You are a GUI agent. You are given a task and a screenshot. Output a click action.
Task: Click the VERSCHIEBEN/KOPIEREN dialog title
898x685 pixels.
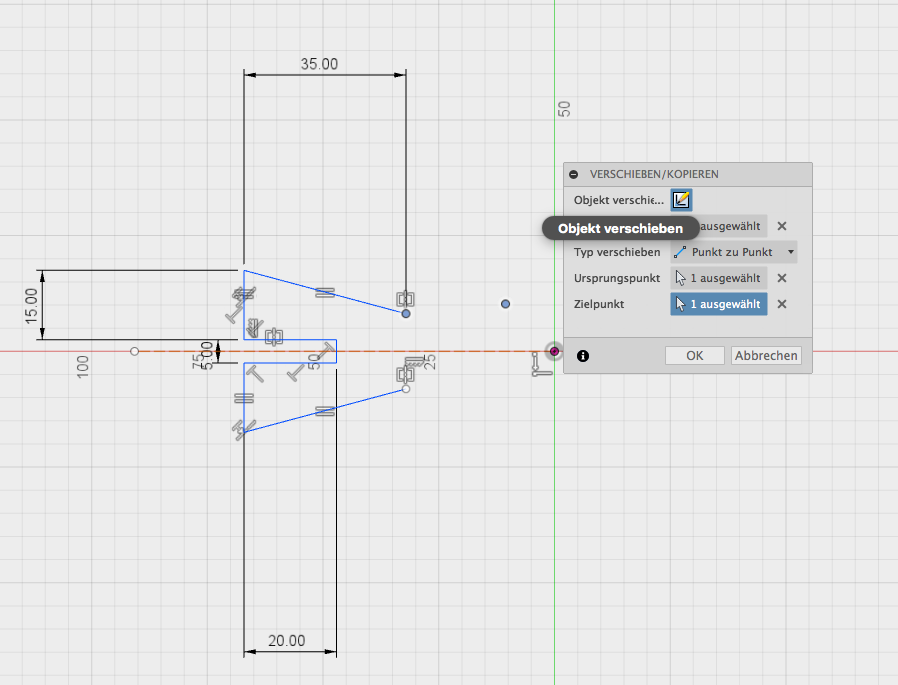(654, 174)
